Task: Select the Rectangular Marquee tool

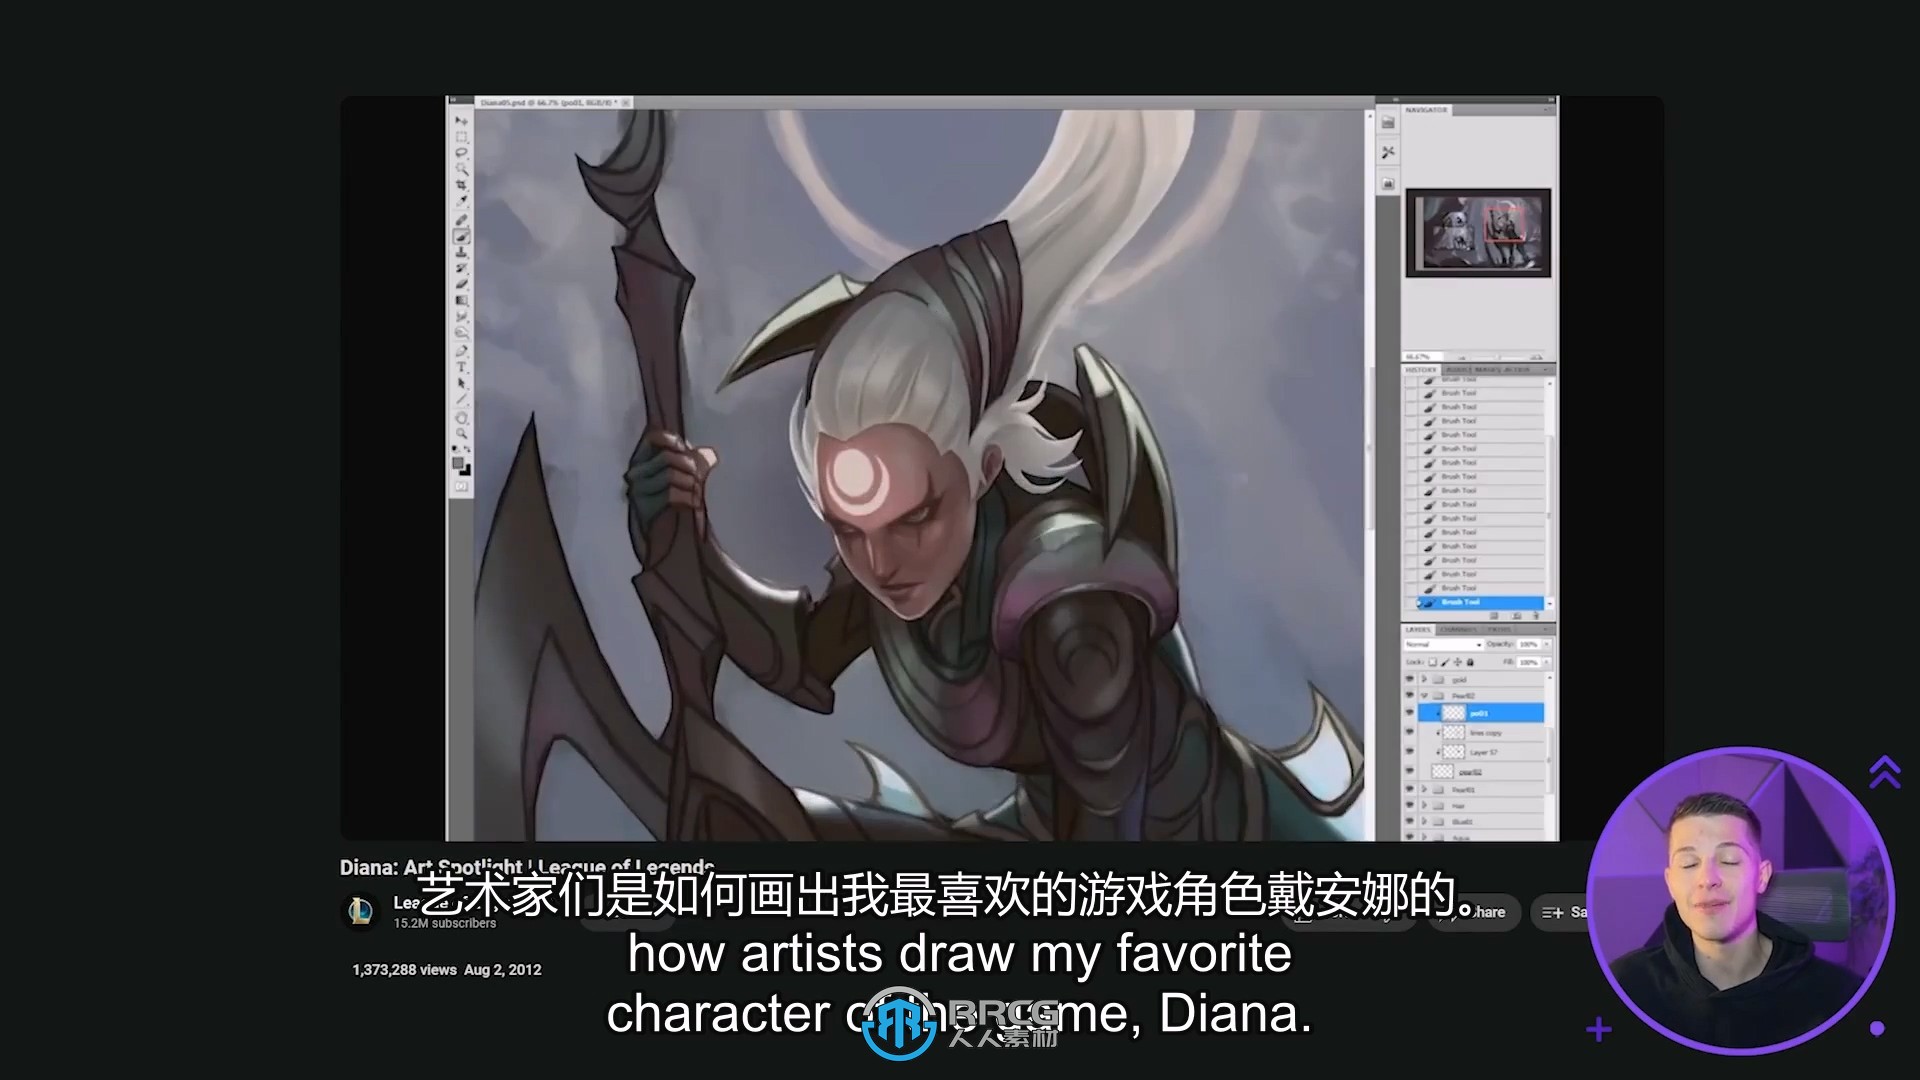Action: 462,136
